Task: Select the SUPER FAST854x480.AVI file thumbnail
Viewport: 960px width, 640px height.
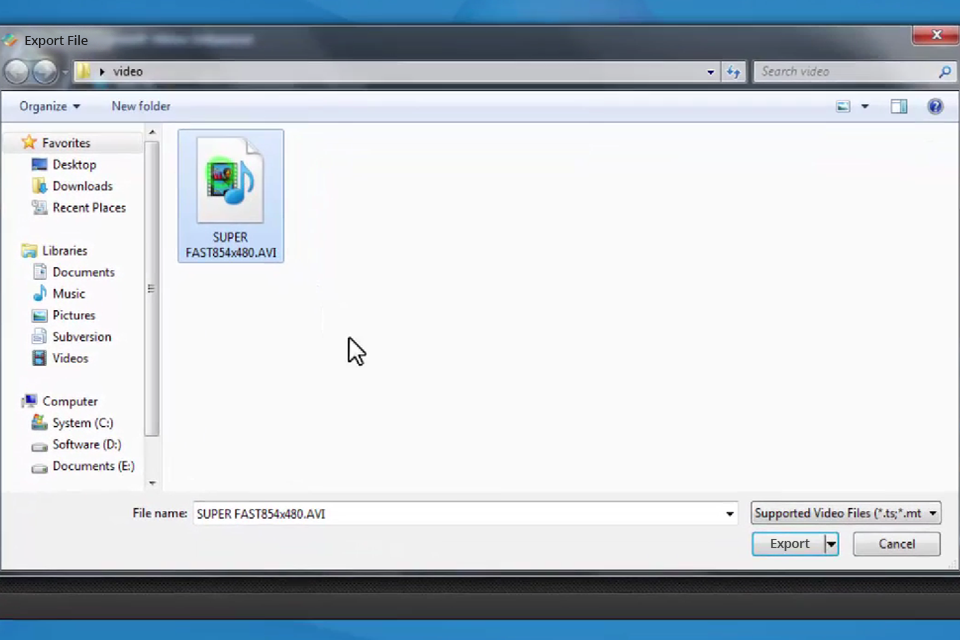Action: (231, 196)
